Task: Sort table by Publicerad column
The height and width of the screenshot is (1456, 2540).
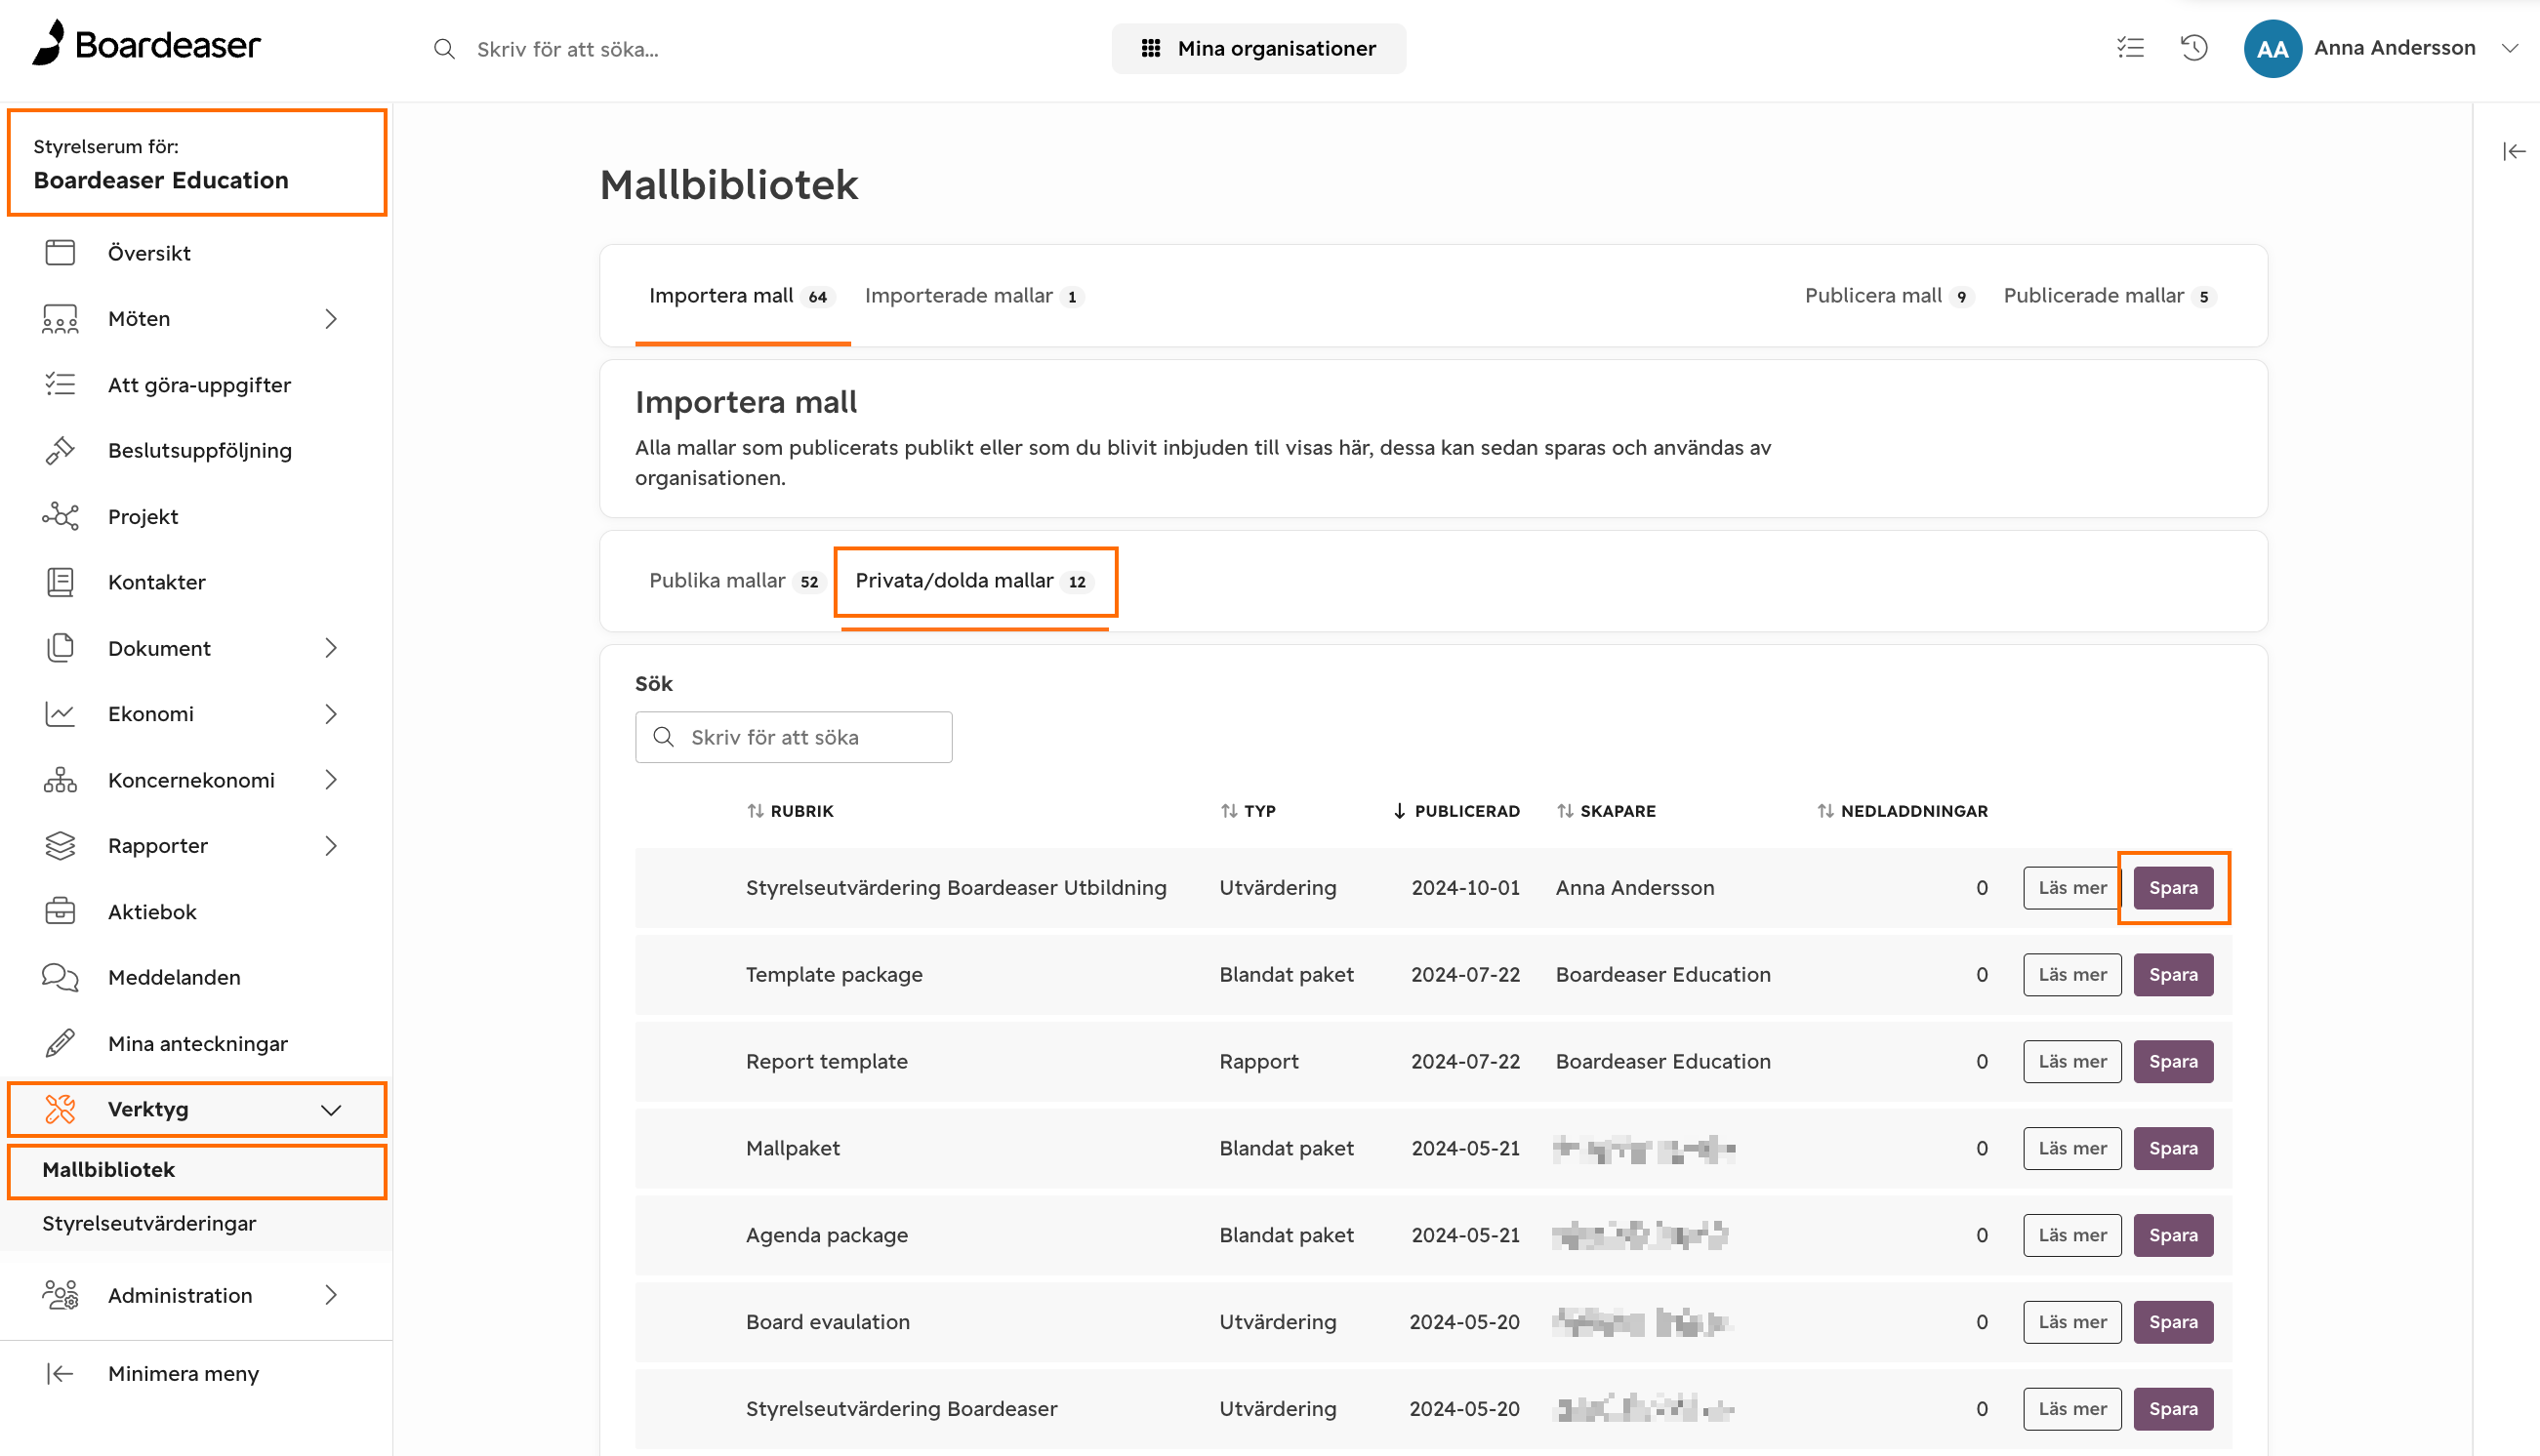Action: [1456, 811]
